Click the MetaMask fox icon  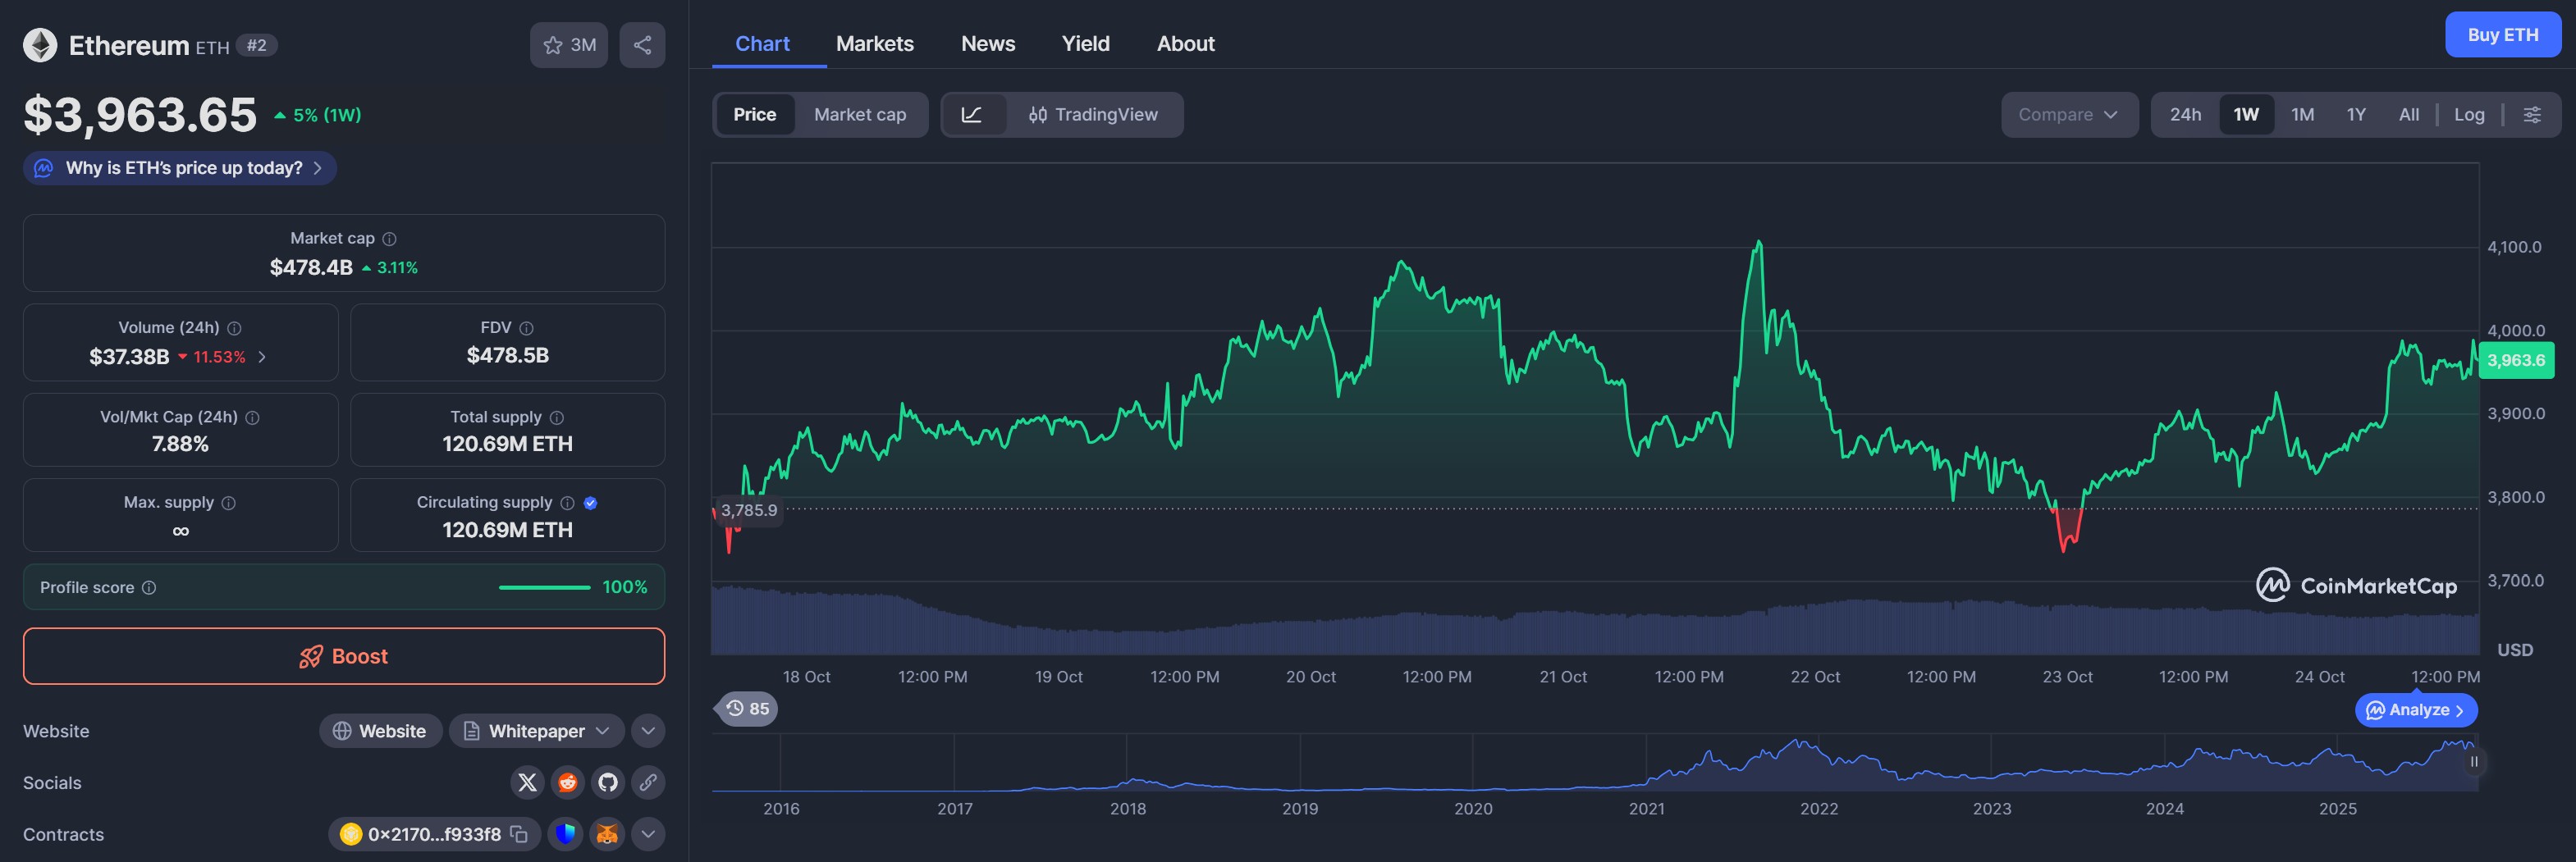tap(607, 834)
